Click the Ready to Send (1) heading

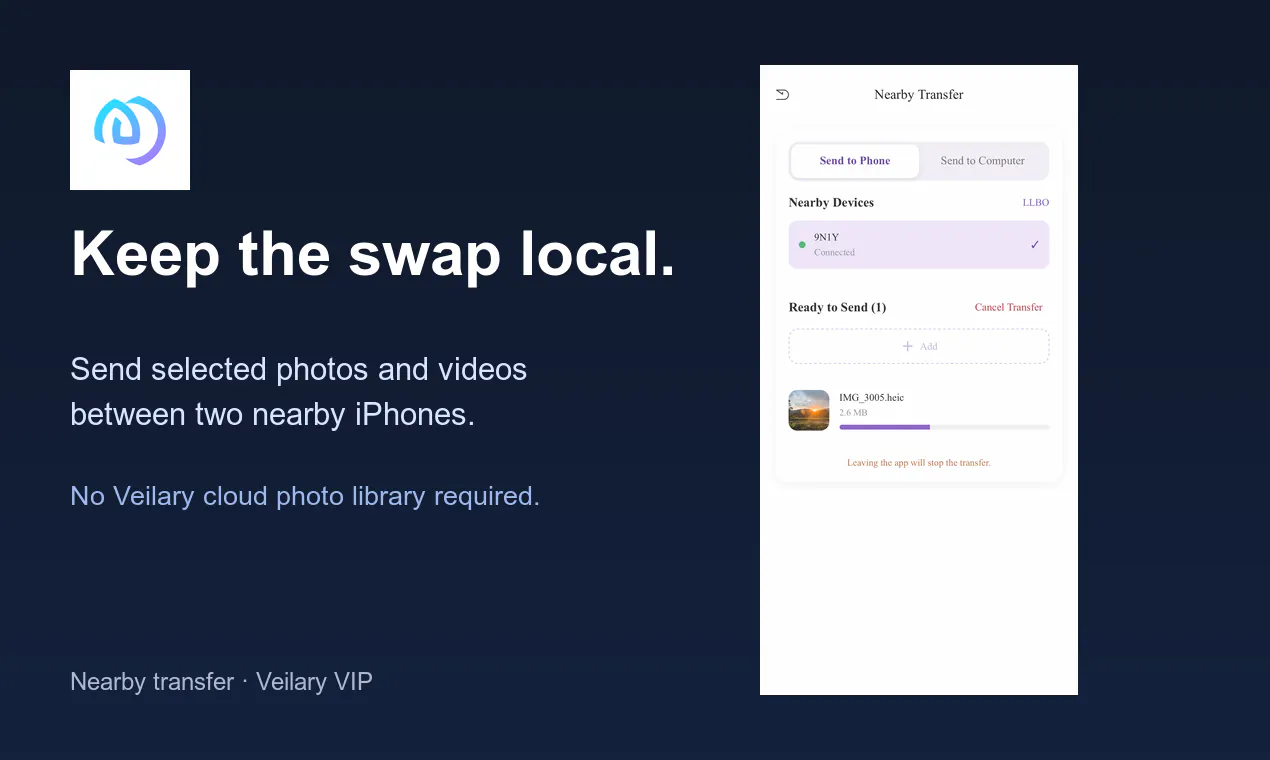(x=837, y=308)
